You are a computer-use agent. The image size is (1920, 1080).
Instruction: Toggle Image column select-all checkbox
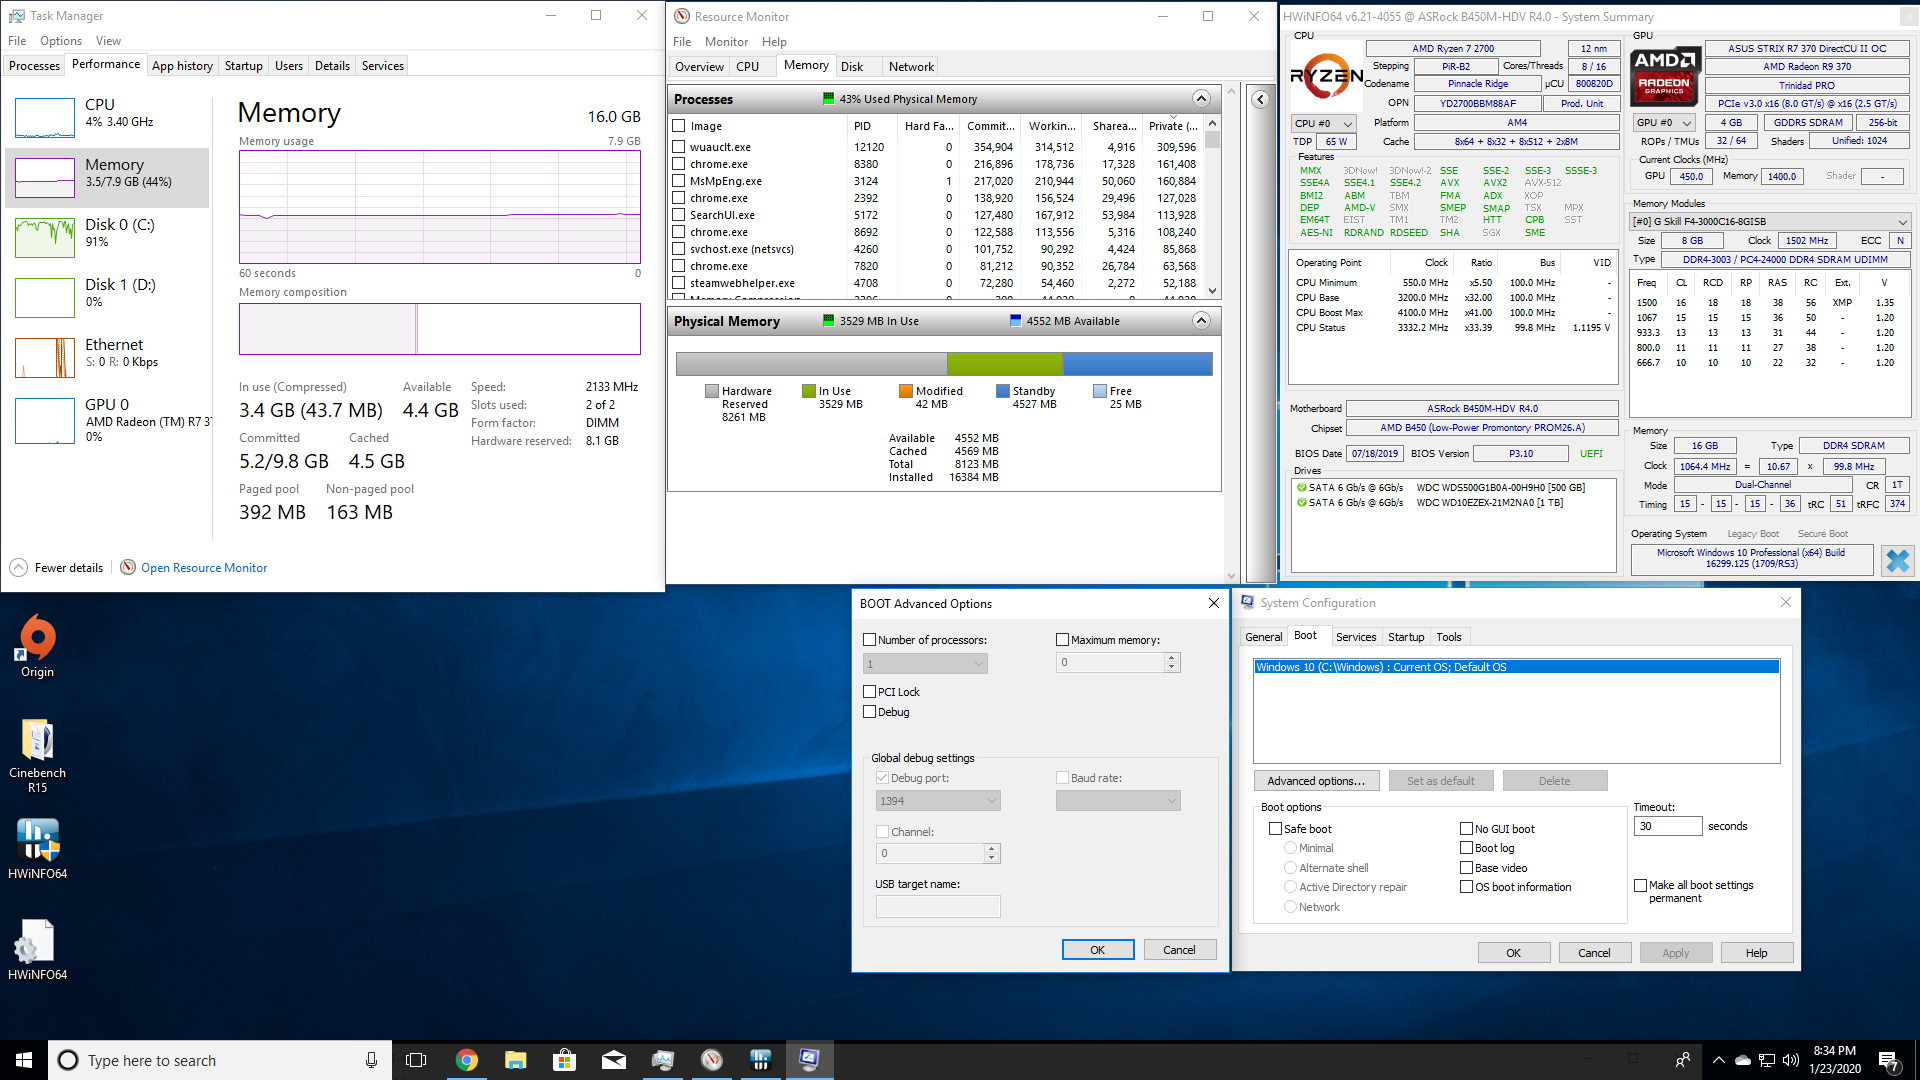(679, 126)
